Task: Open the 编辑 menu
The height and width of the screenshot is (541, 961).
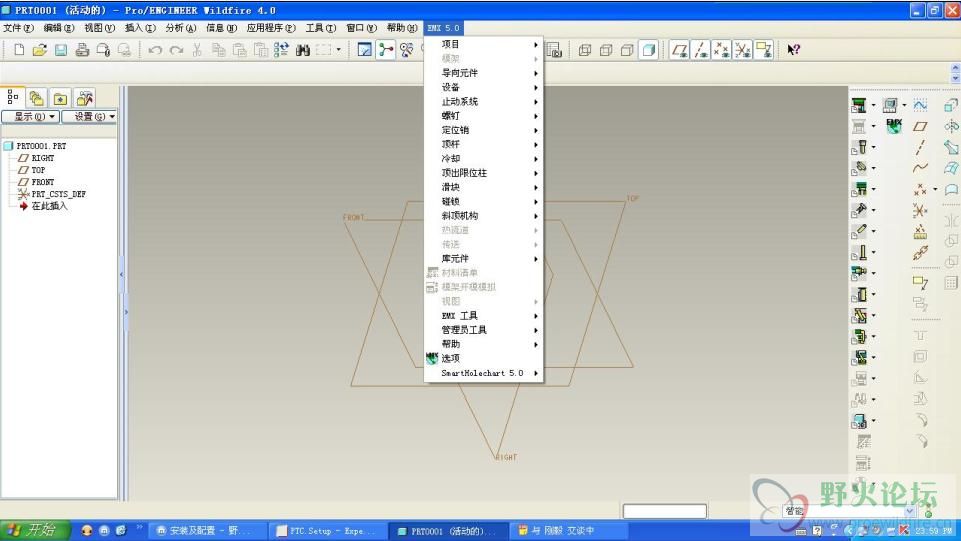Action: point(59,28)
